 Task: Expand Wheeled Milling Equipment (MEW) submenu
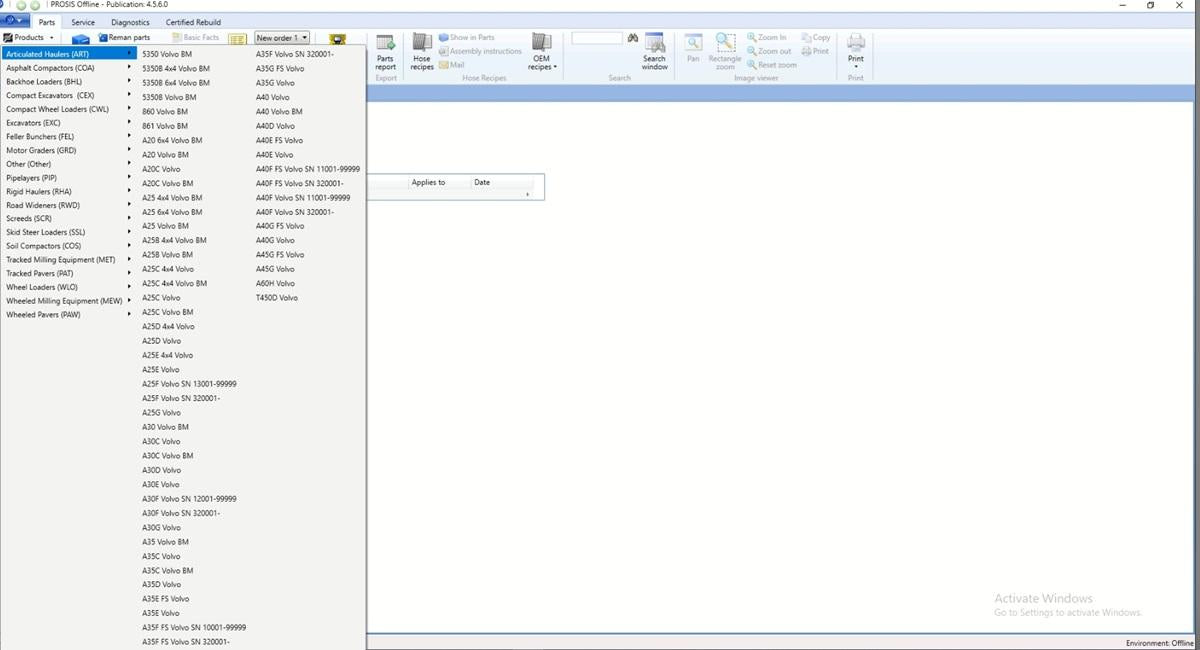coord(68,301)
